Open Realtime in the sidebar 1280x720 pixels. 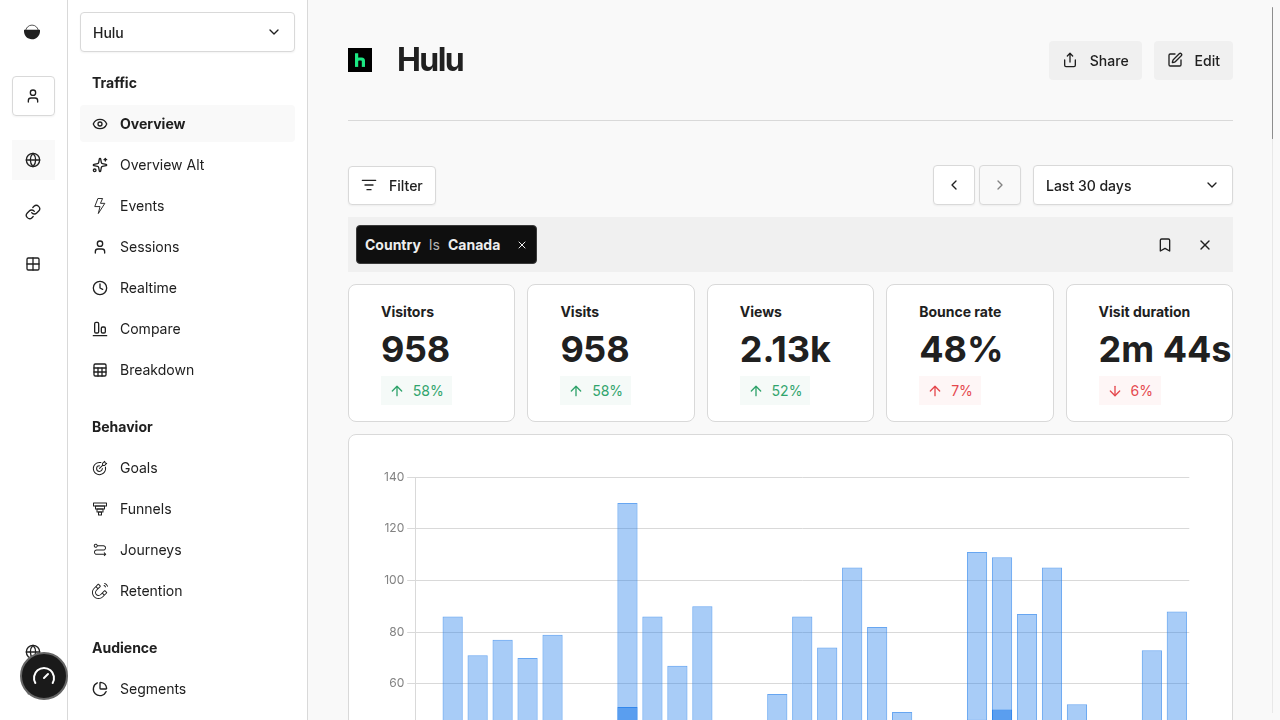point(148,288)
